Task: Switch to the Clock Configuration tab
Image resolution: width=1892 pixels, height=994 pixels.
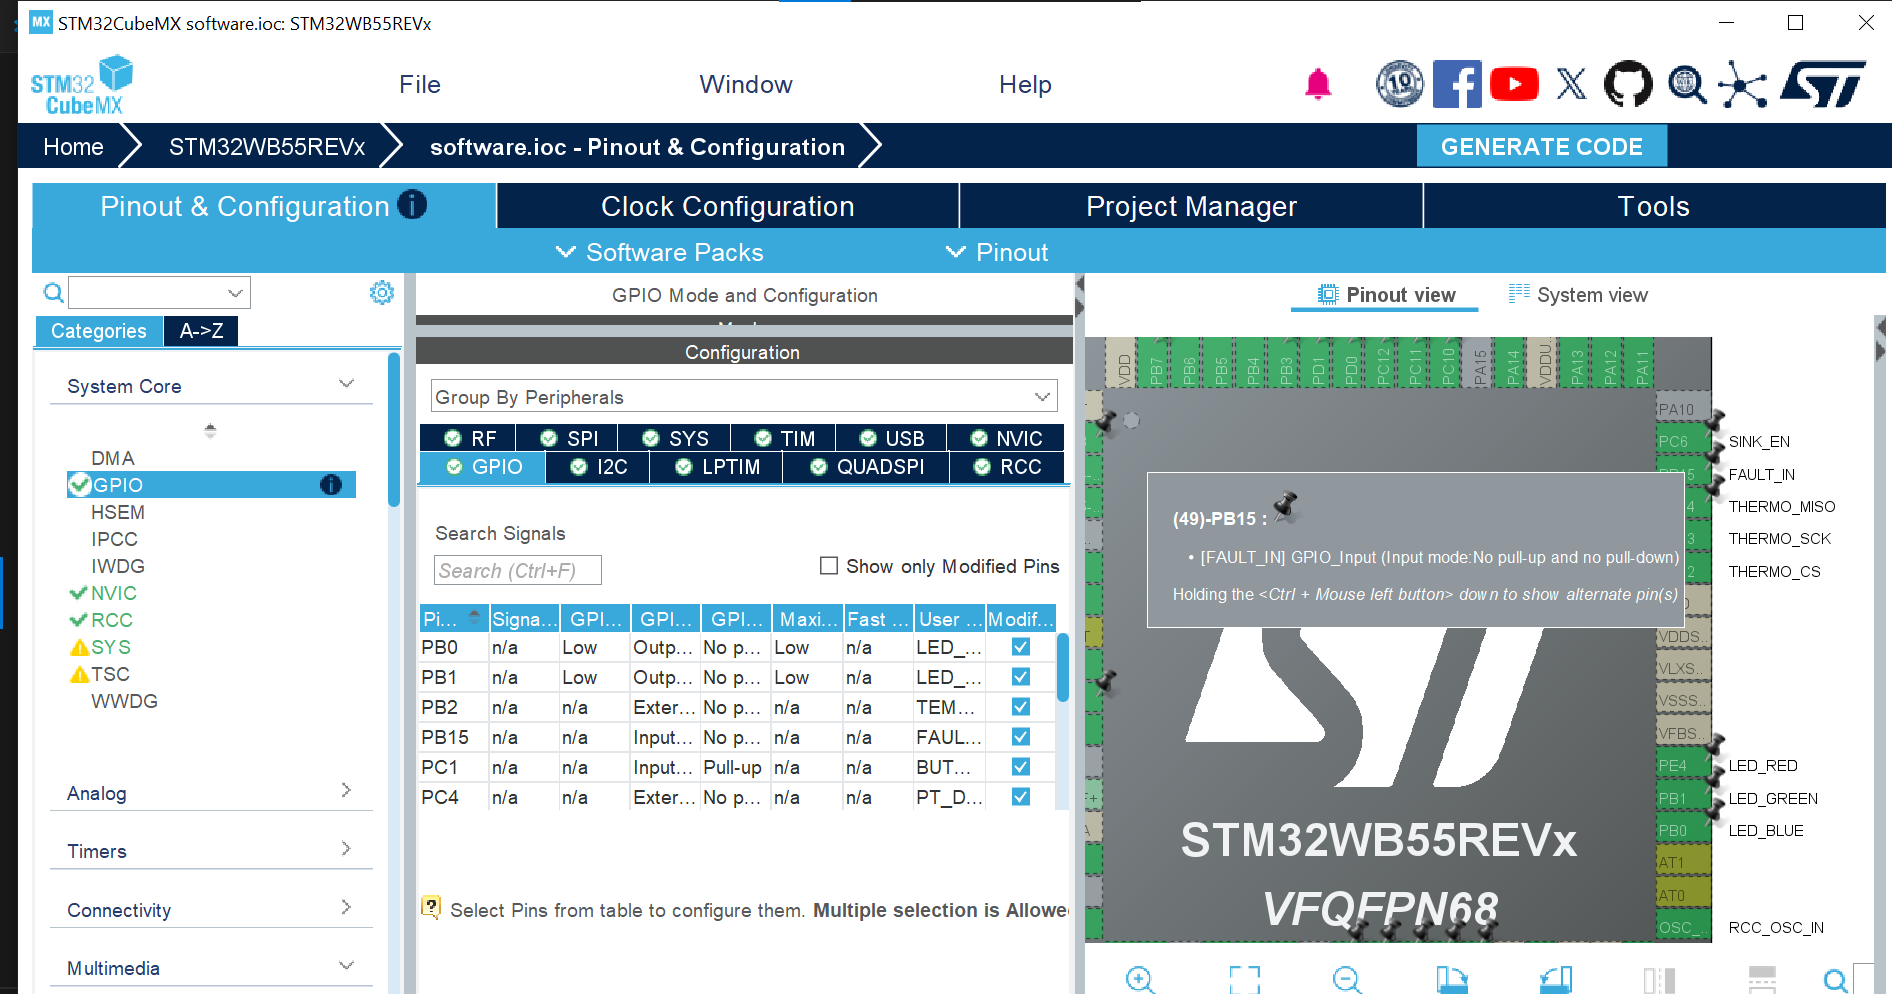Action: (727, 206)
